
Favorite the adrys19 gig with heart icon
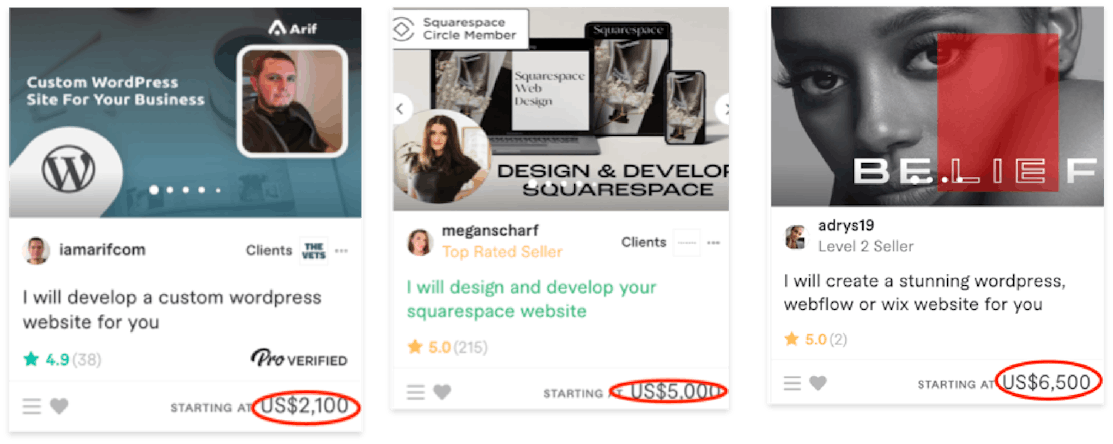[818, 383]
